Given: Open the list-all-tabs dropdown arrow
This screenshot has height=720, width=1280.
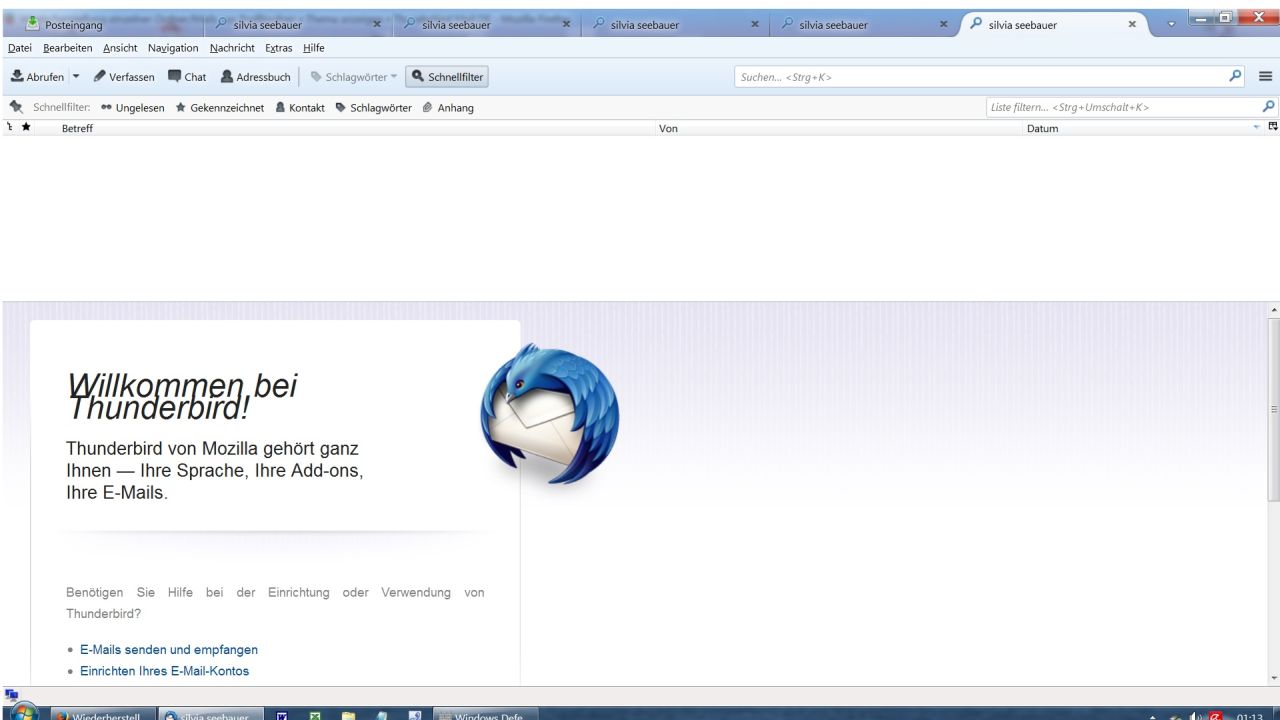Looking at the screenshot, I should point(1172,24).
